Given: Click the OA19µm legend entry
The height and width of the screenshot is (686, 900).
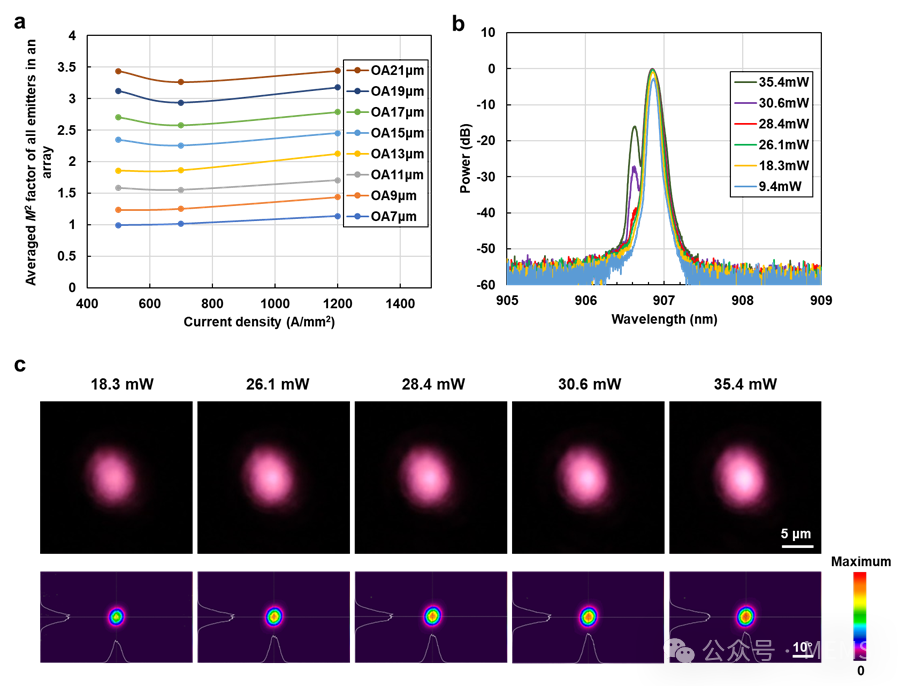Looking at the screenshot, I should coord(386,91).
